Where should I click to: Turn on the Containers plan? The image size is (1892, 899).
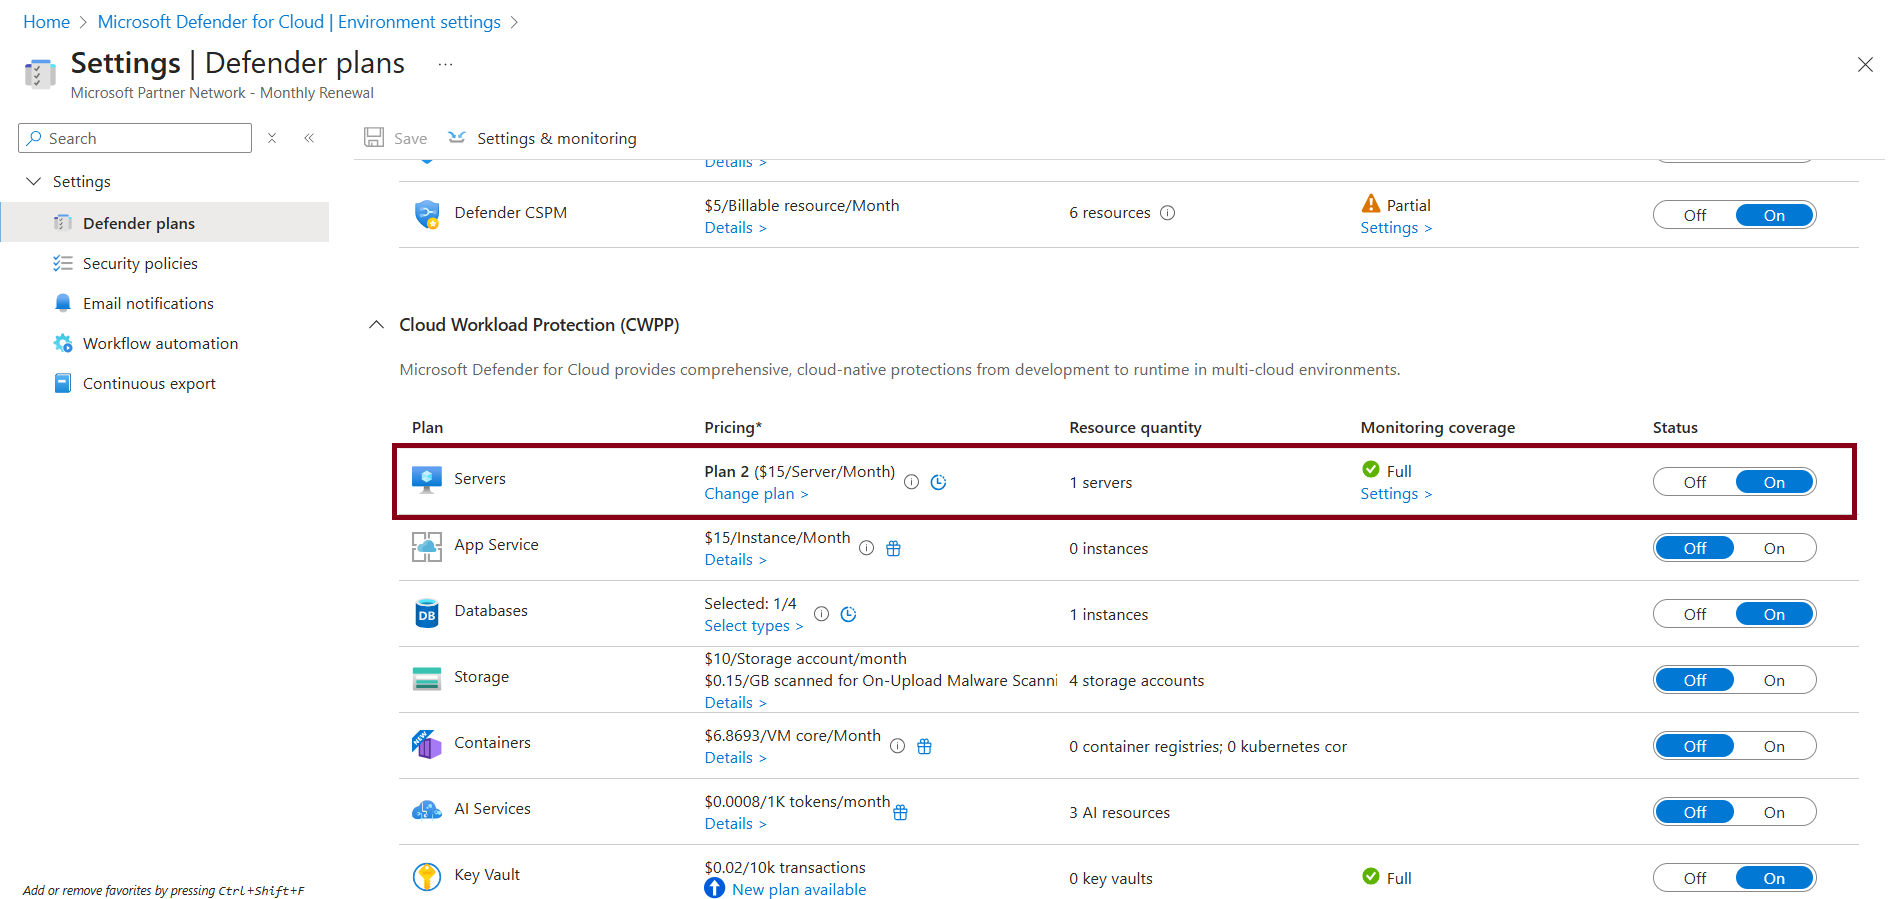coord(1775,746)
